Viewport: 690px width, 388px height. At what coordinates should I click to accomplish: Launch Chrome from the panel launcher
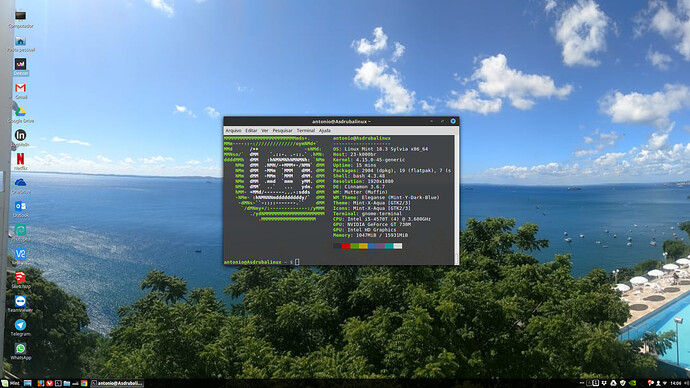[84, 383]
